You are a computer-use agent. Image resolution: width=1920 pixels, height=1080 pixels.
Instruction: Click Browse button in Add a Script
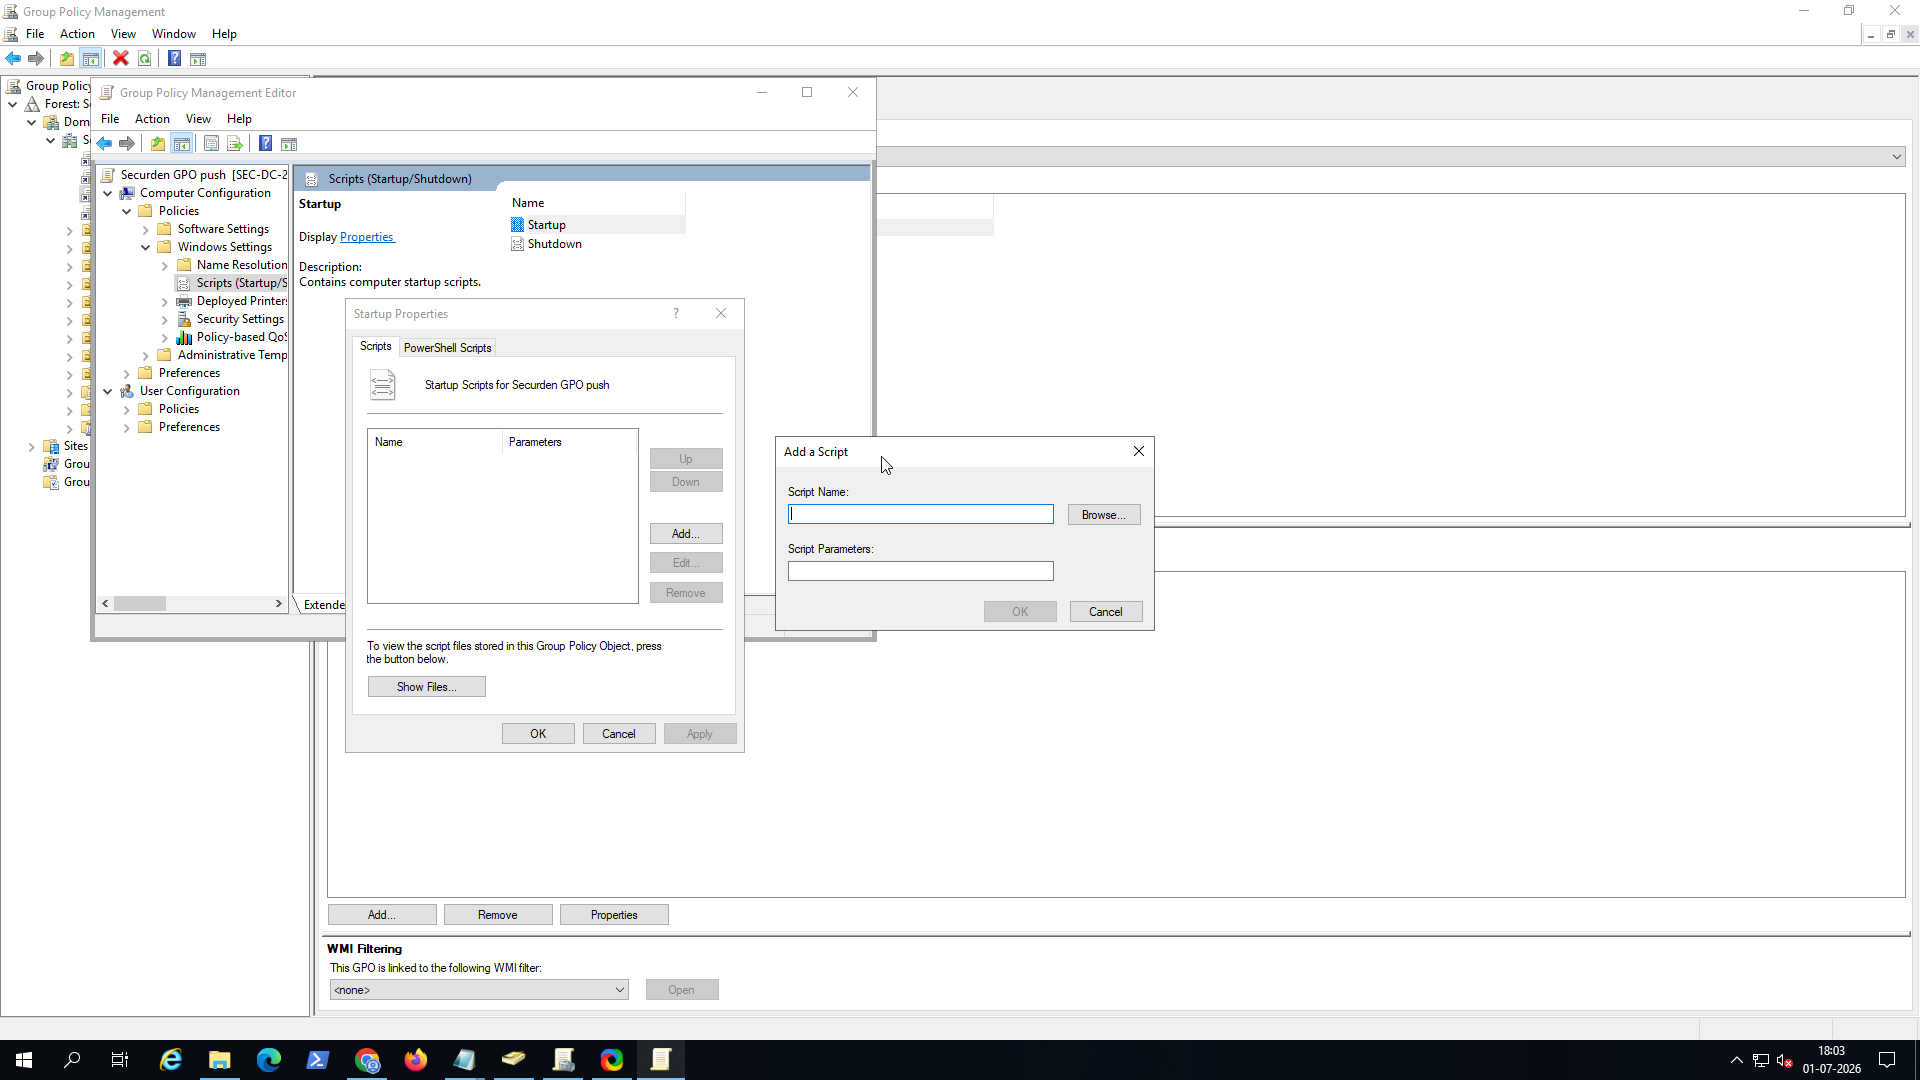(1104, 515)
